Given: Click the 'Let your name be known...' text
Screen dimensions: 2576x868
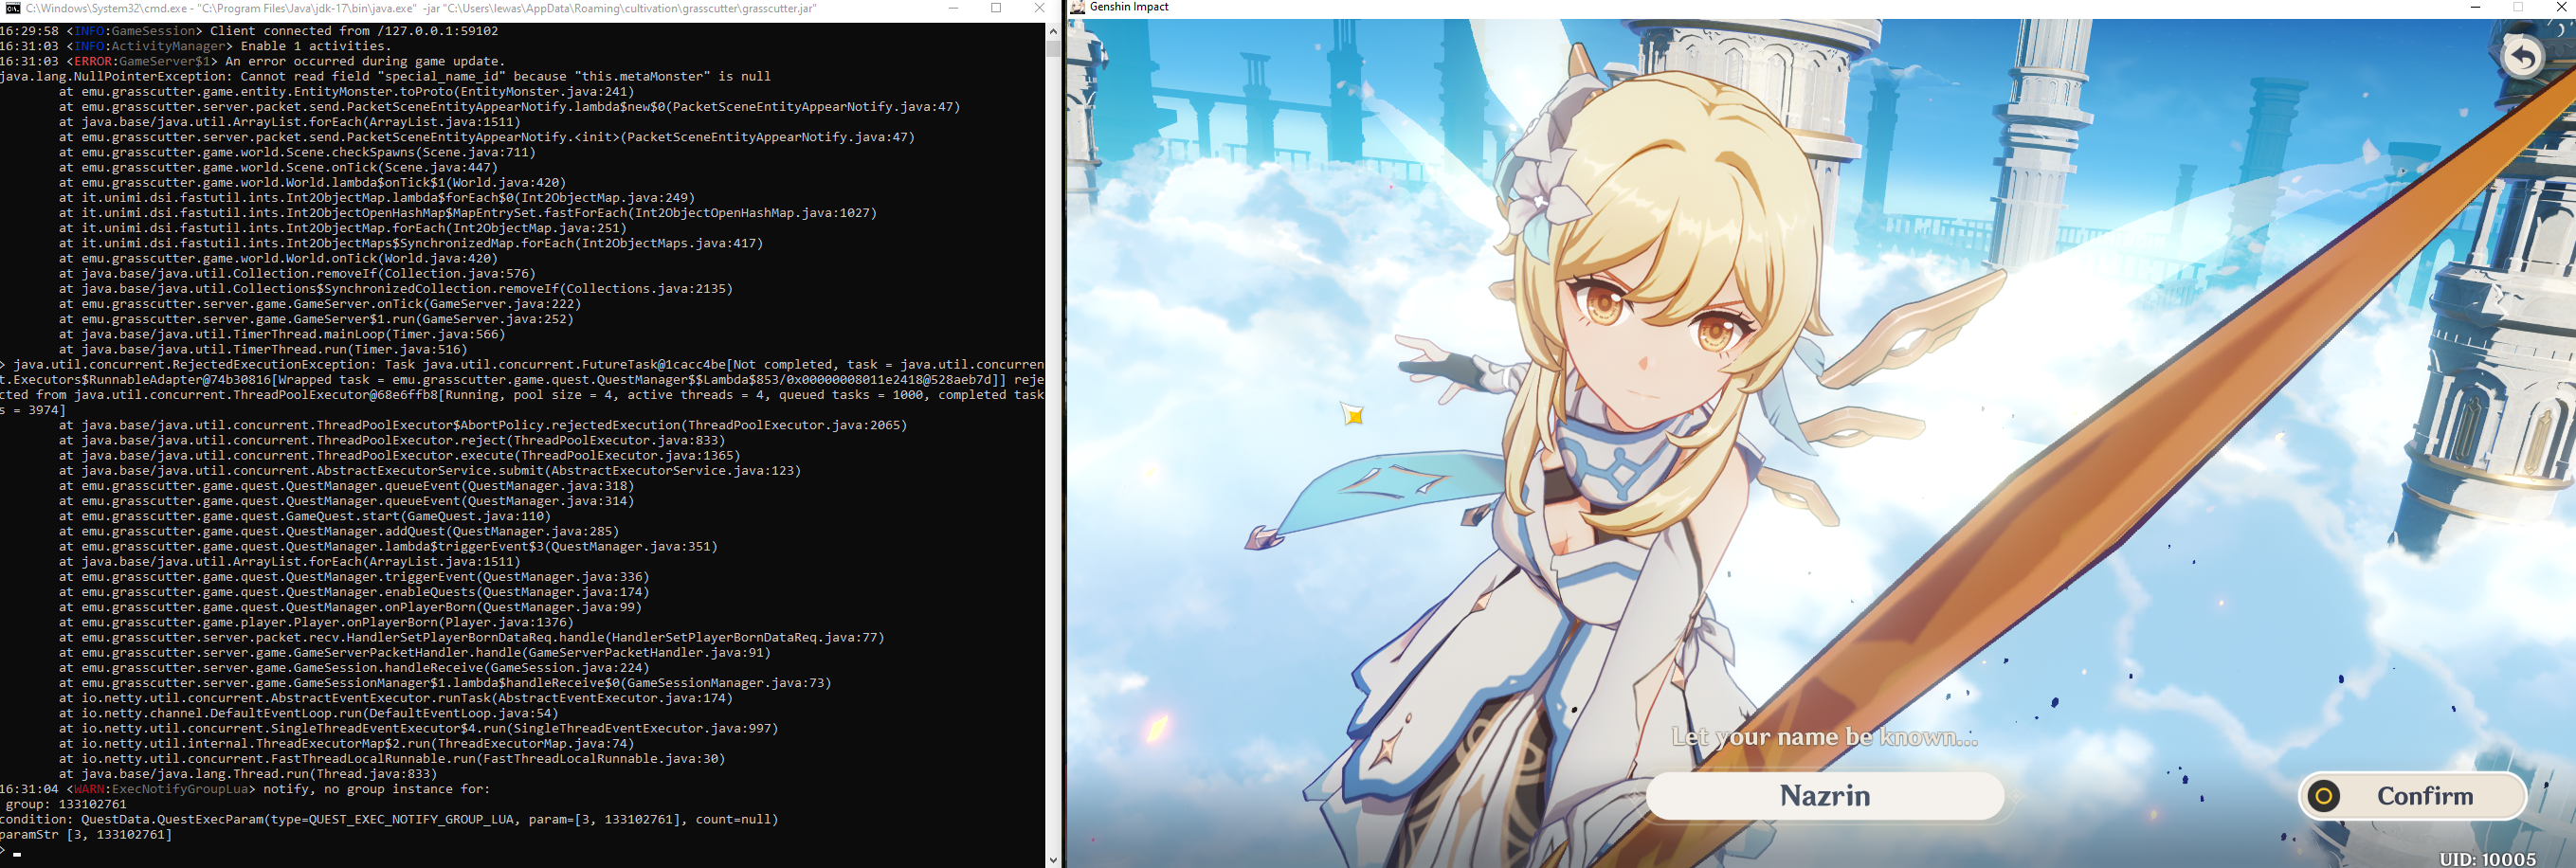Looking at the screenshot, I should (1824, 737).
